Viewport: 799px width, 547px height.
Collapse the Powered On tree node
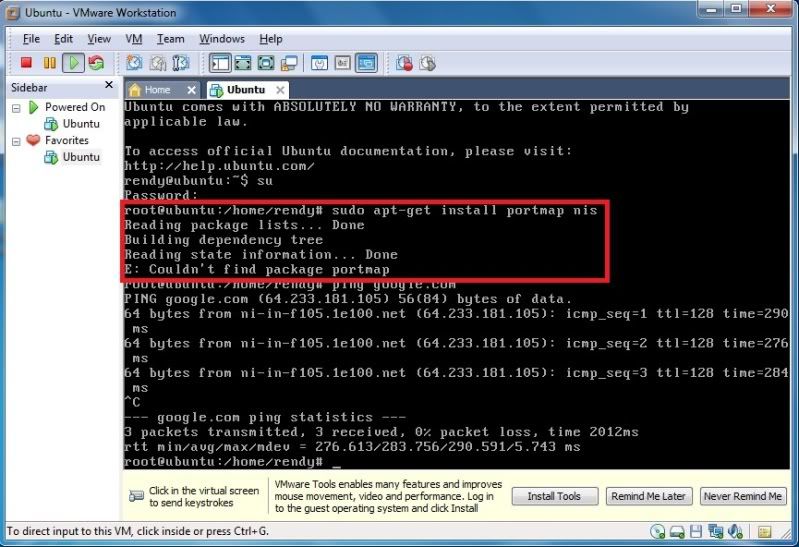click(x=16, y=108)
